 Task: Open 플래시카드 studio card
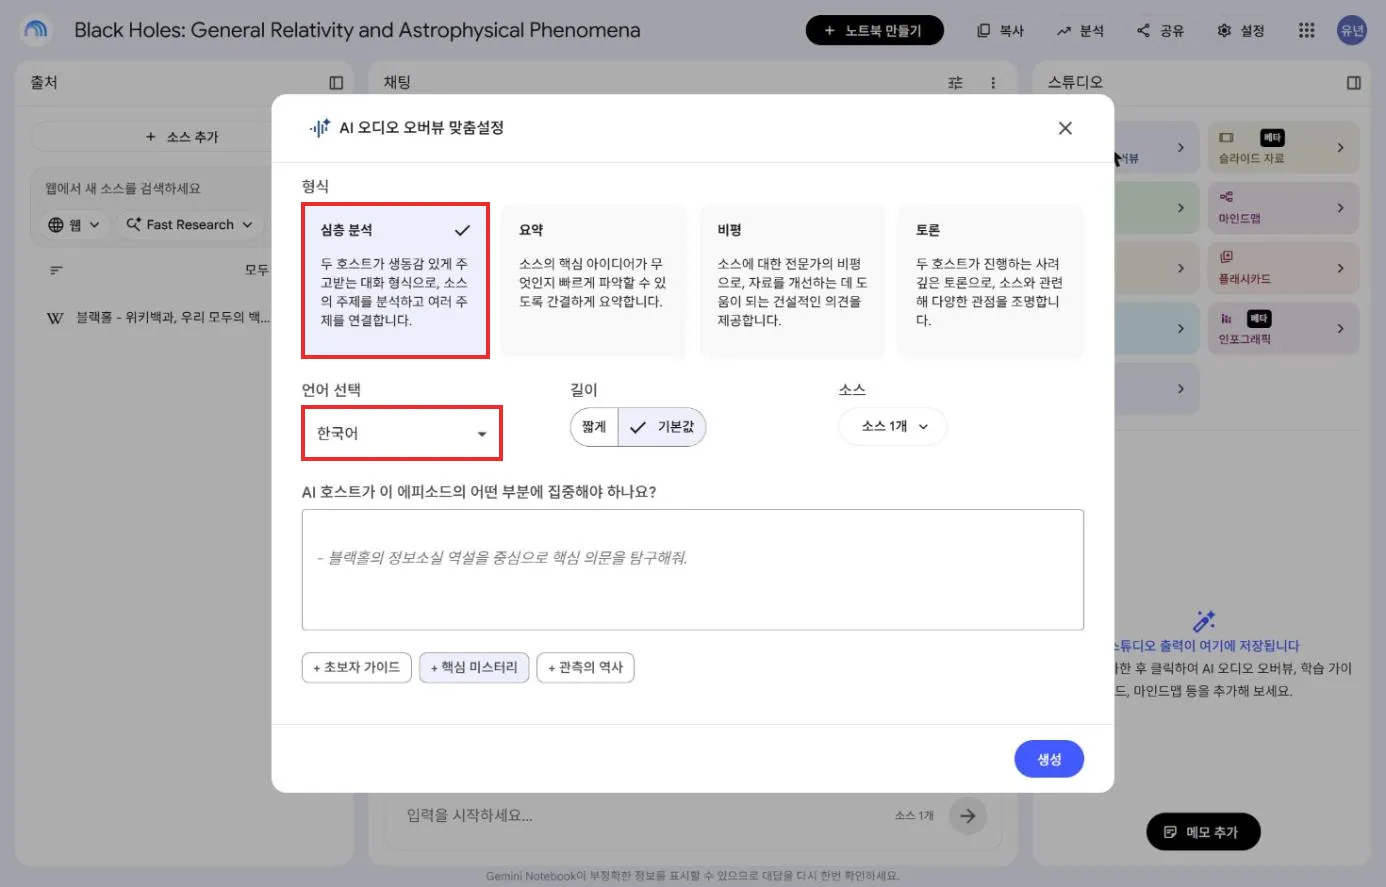point(1284,268)
